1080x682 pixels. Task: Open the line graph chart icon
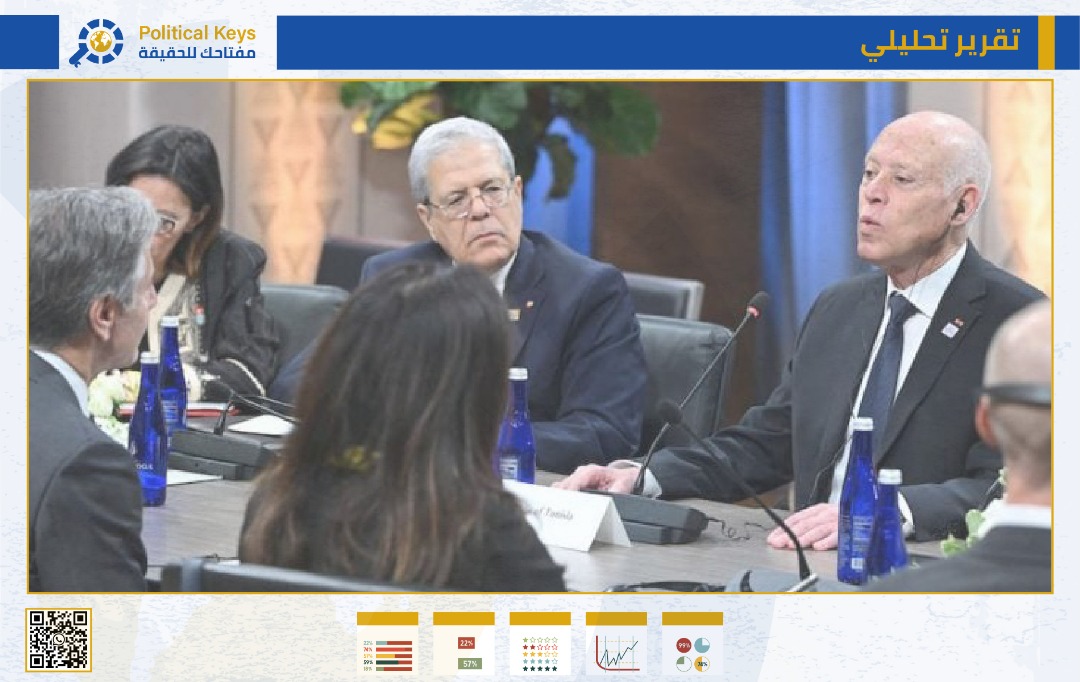tap(616, 645)
